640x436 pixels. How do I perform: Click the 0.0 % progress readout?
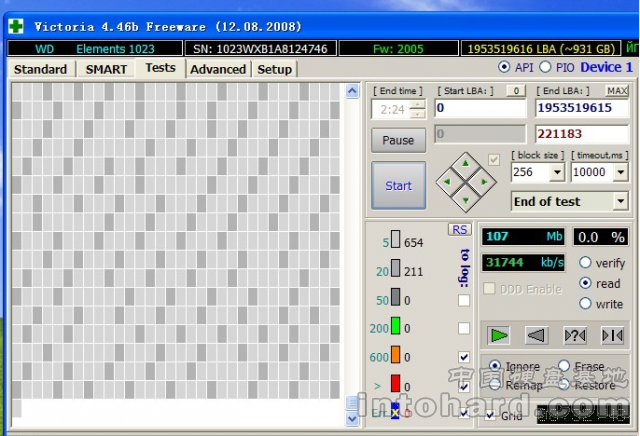pos(601,237)
